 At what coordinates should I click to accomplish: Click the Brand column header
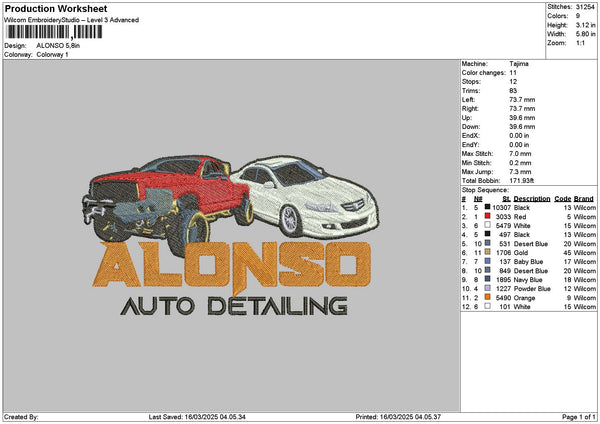(584, 198)
